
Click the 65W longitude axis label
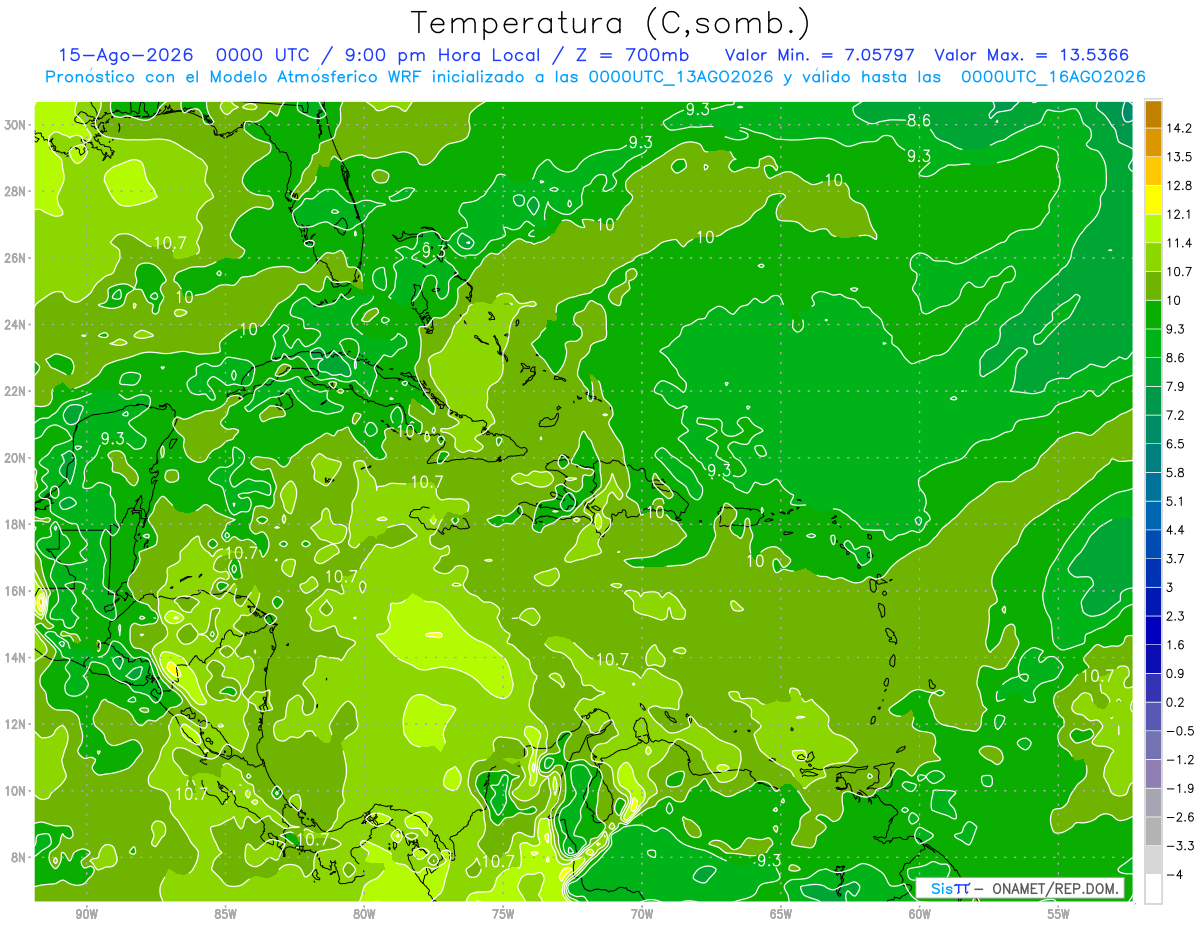(781, 914)
